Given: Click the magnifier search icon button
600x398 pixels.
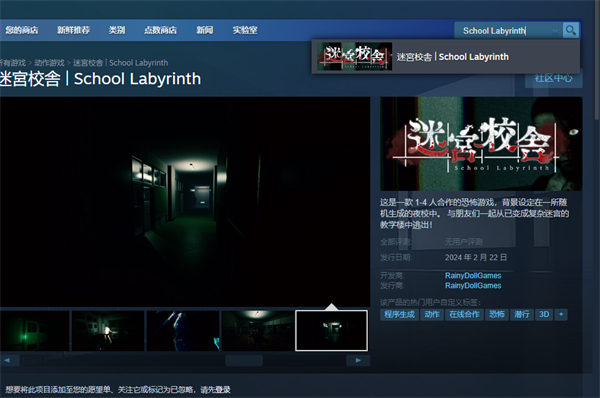Looking at the screenshot, I should (x=570, y=30).
